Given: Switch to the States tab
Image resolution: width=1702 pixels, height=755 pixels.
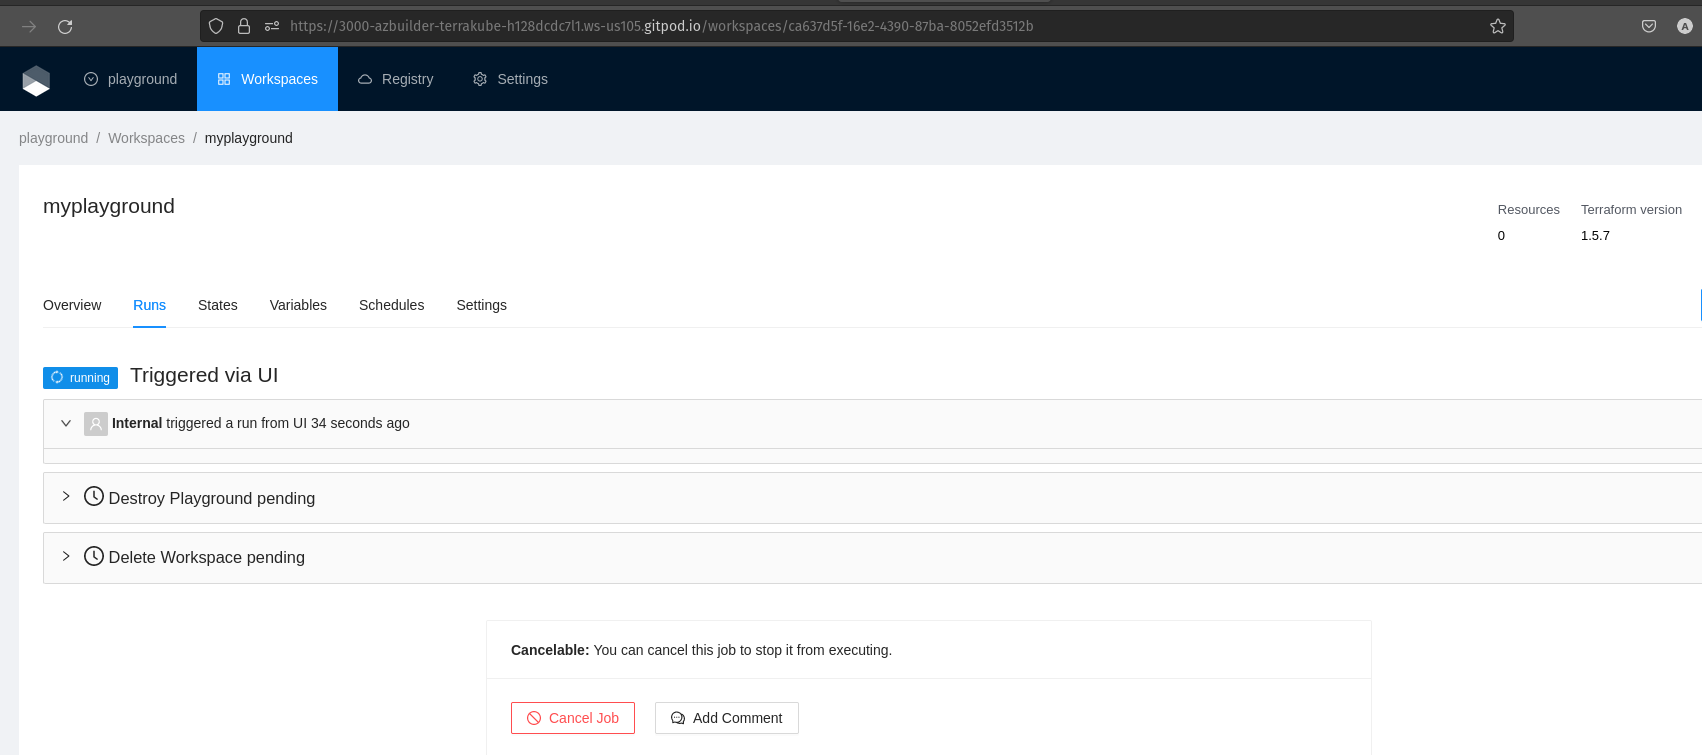Looking at the screenshot, I should coord(217,305).
